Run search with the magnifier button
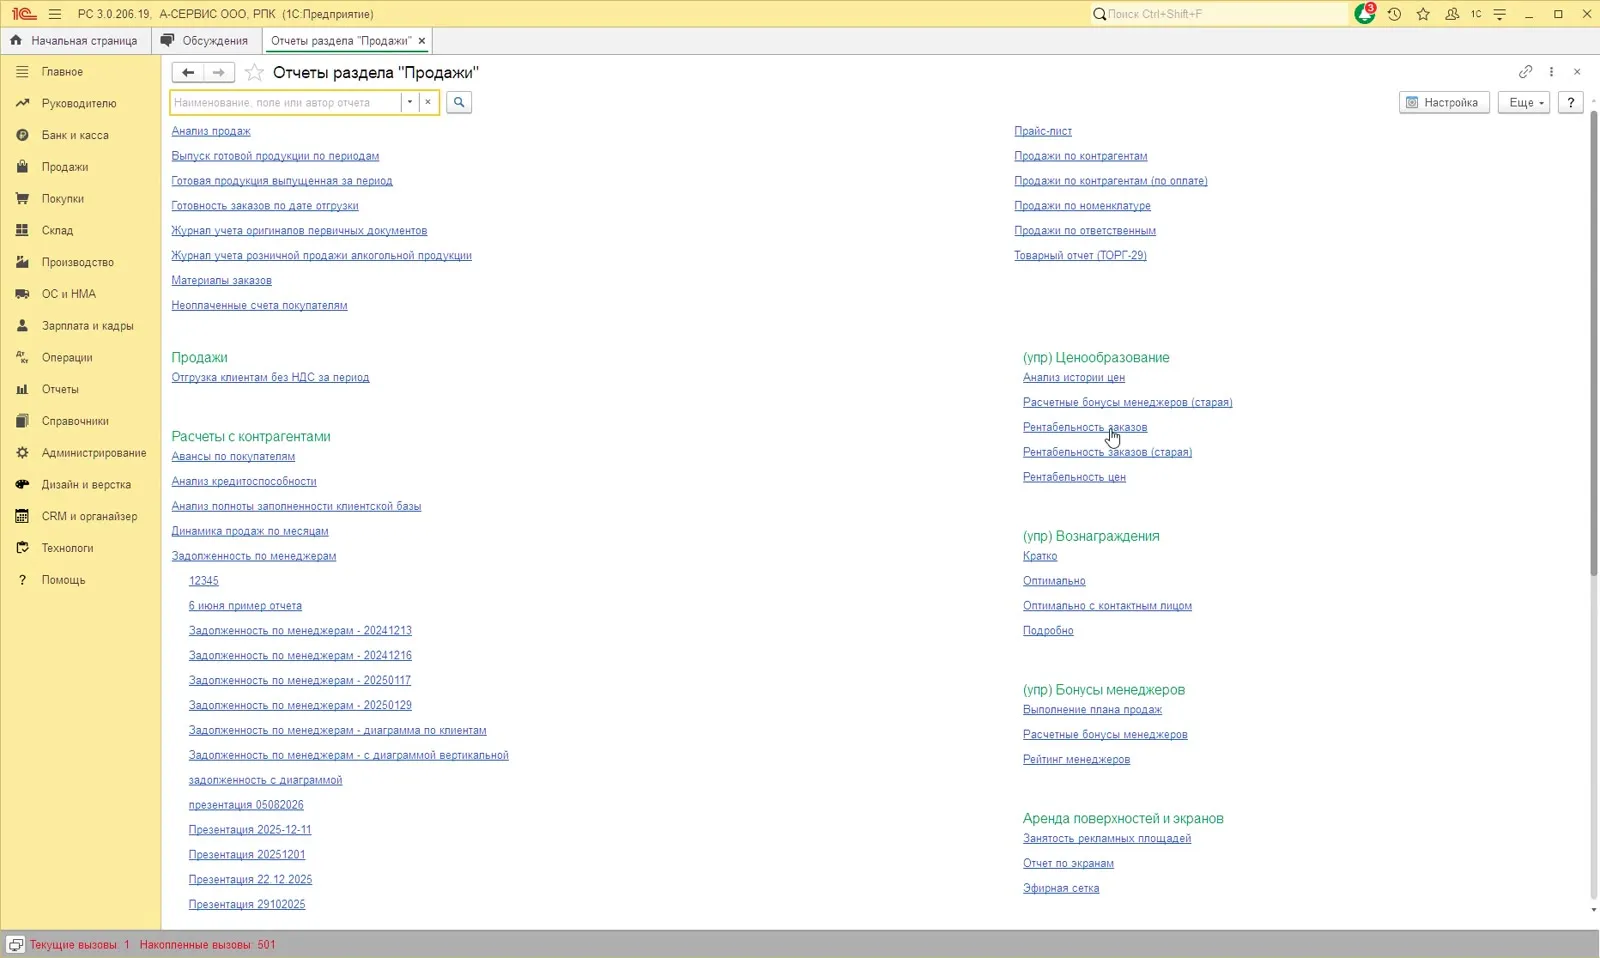Image resolution: width=1600 pixels, height=958 pixels. 459,102
